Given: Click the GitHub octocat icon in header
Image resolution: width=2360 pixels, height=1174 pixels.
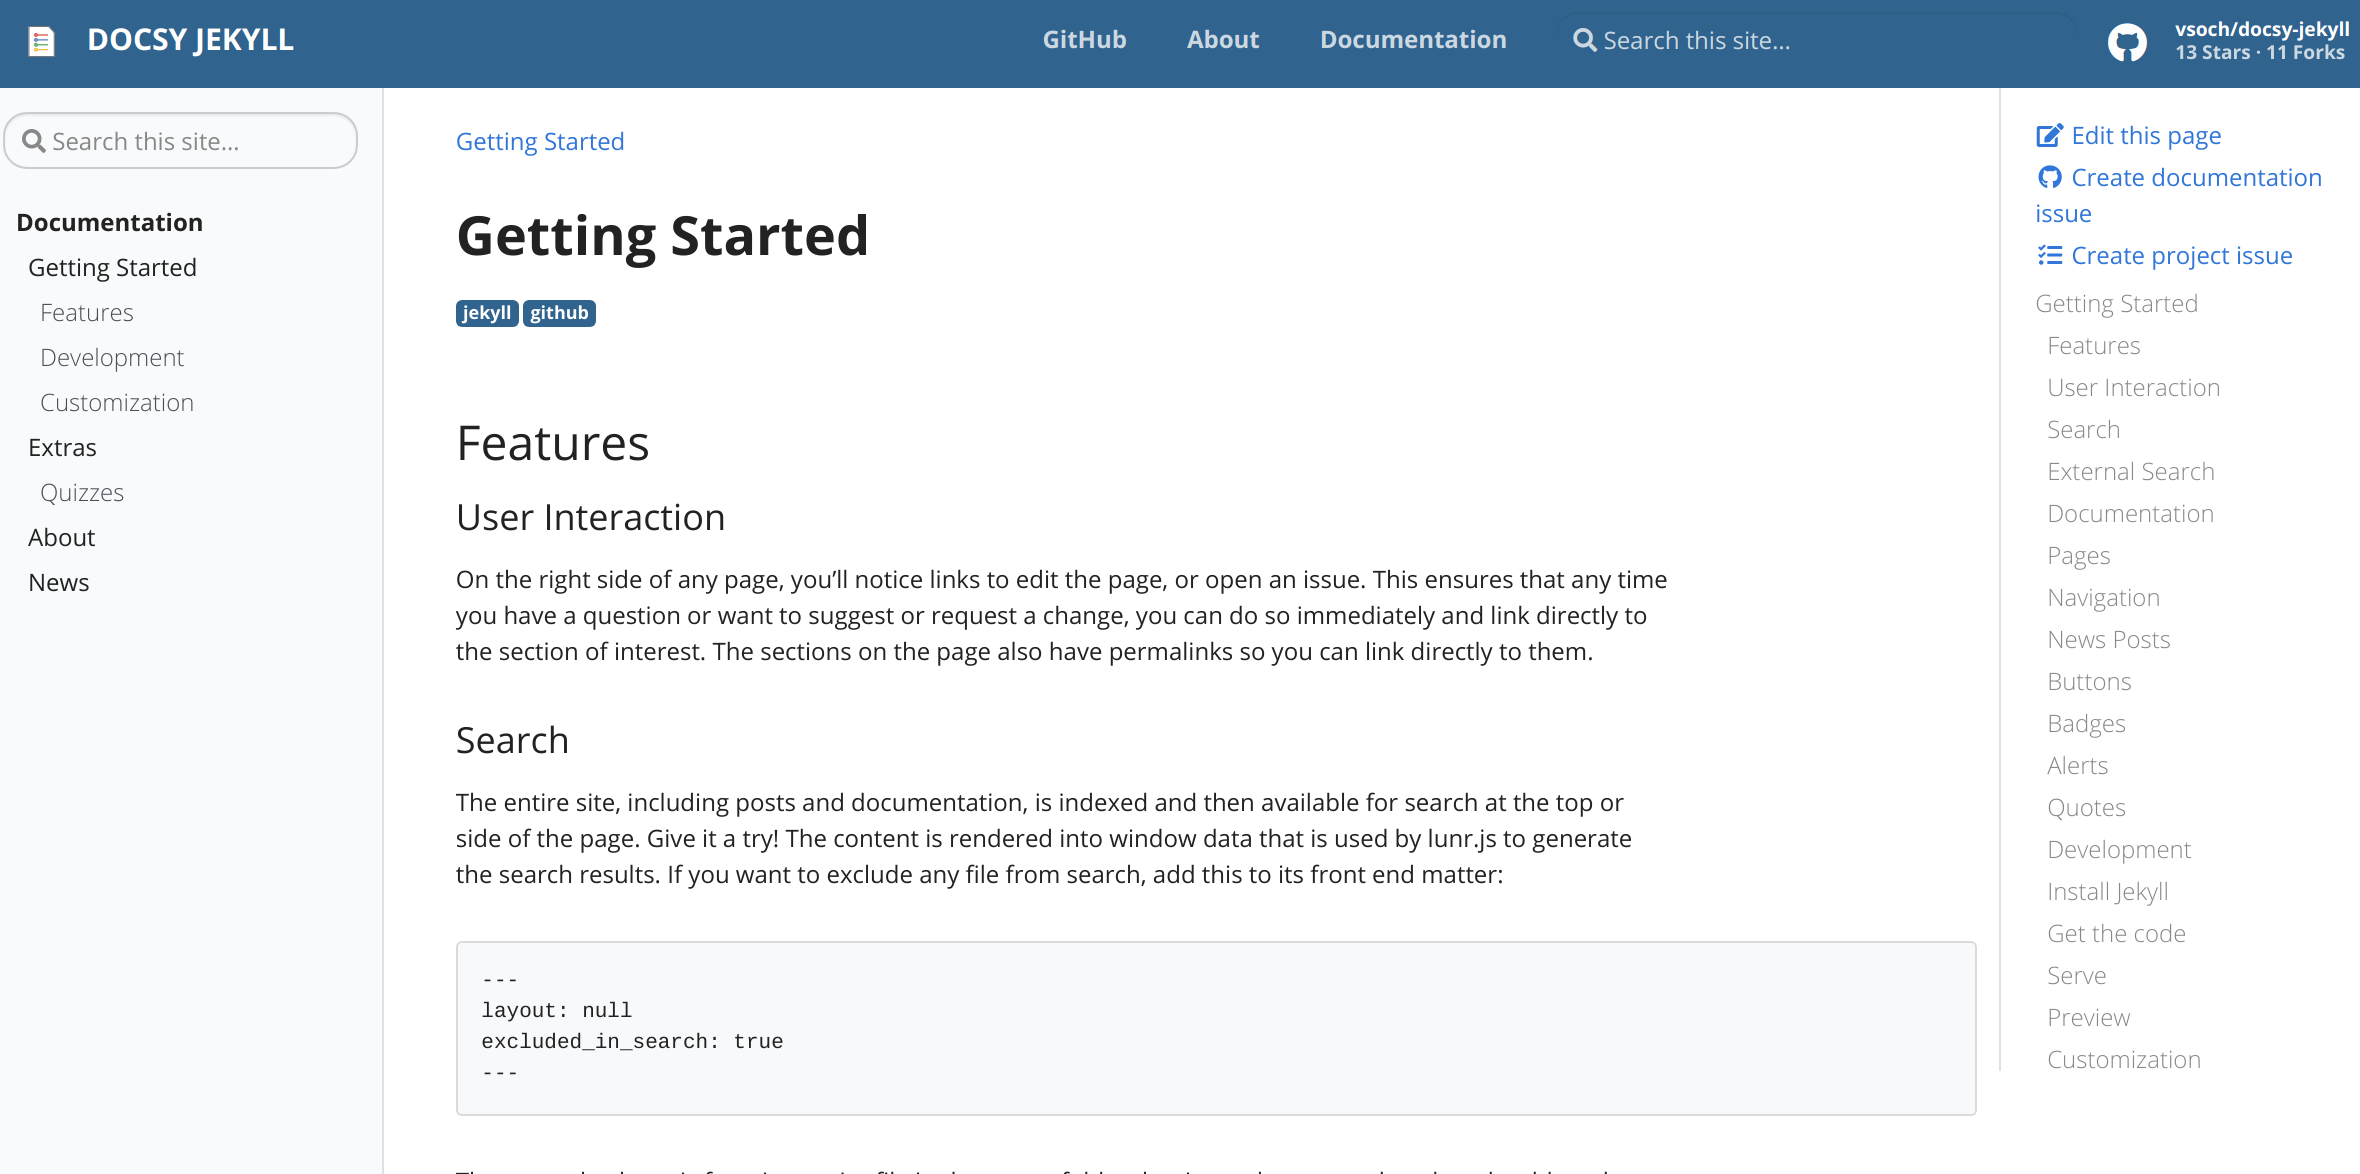Looking at the screenshot, I should click(2127, 42).
